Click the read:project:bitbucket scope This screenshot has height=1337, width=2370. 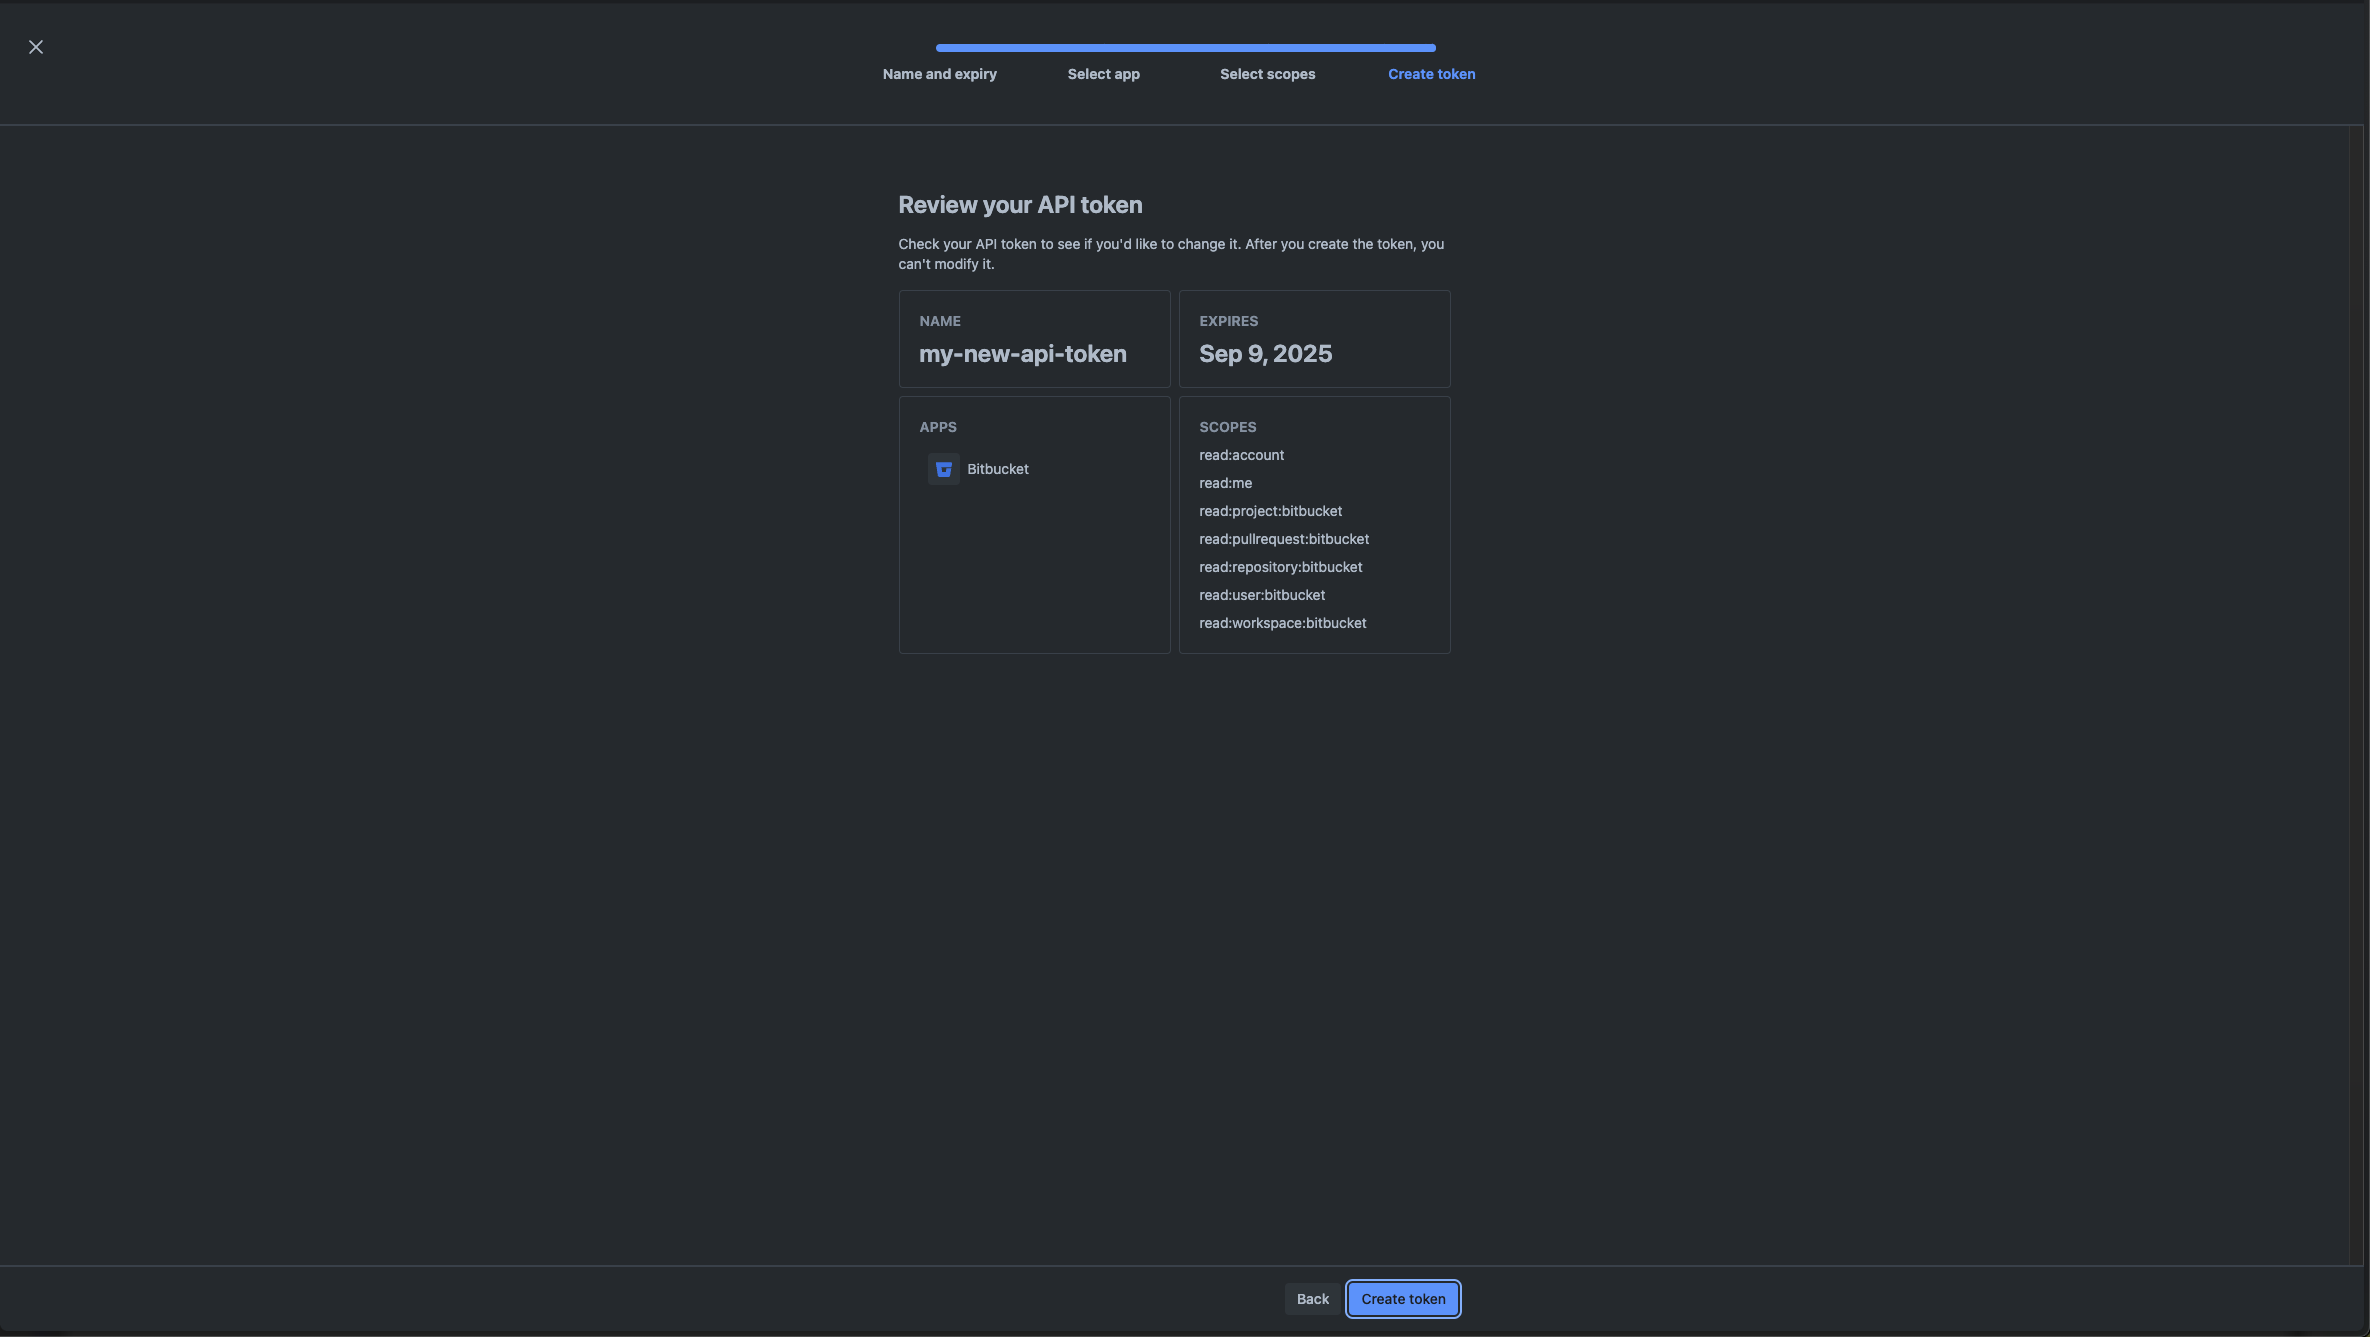click(1270, 511)
